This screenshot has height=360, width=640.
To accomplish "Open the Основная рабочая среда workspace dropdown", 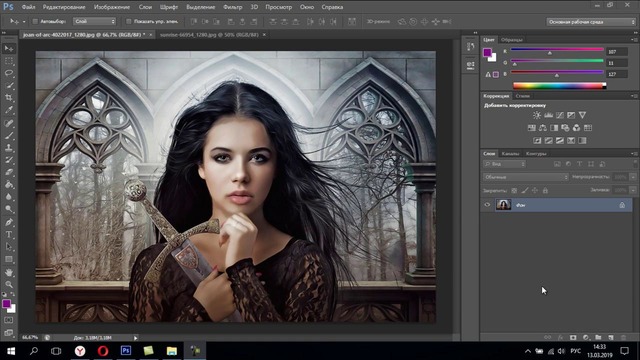I will tap(591, 22).
